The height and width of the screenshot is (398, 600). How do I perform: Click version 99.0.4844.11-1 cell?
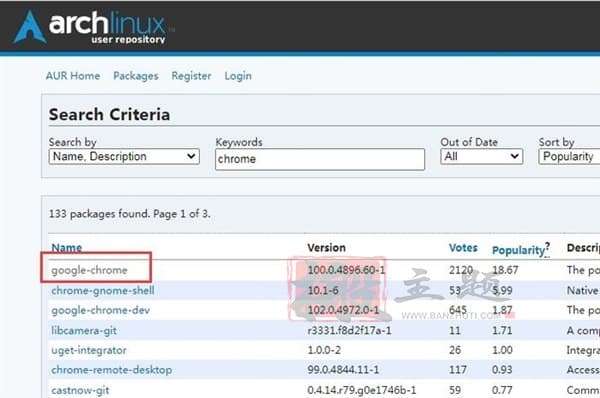(343, 370)
